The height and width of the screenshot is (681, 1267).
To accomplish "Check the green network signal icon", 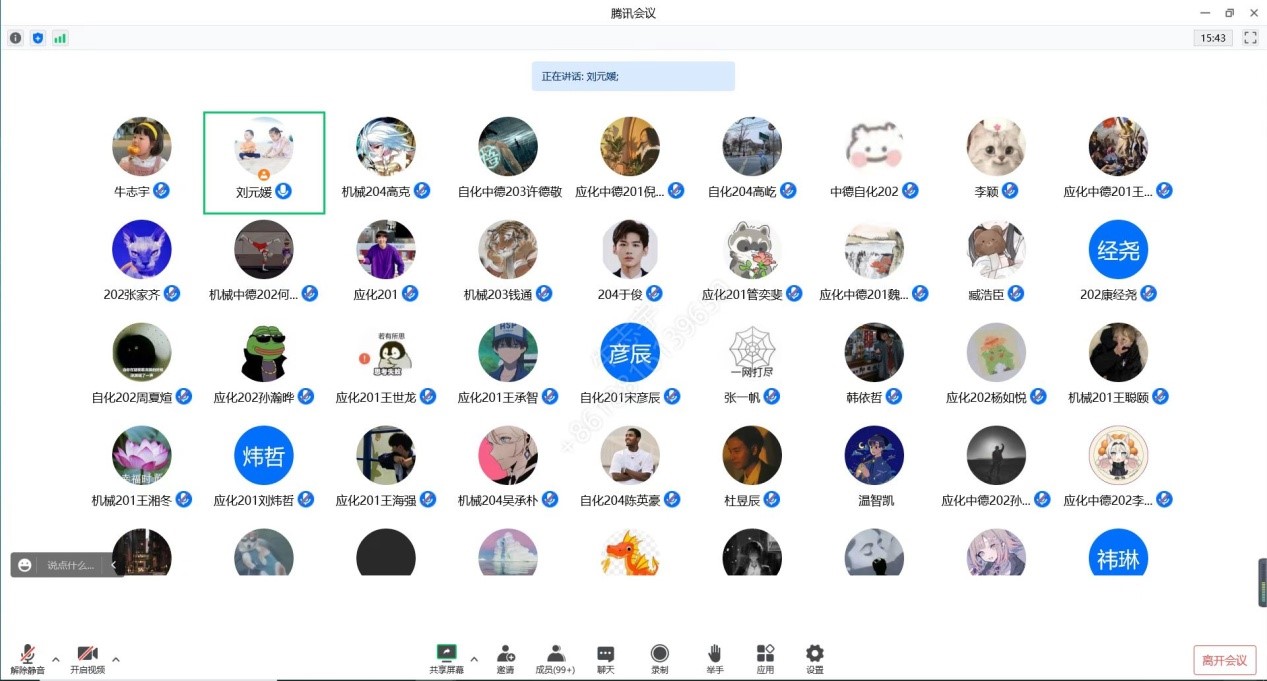I will click(x=60, y=38).
